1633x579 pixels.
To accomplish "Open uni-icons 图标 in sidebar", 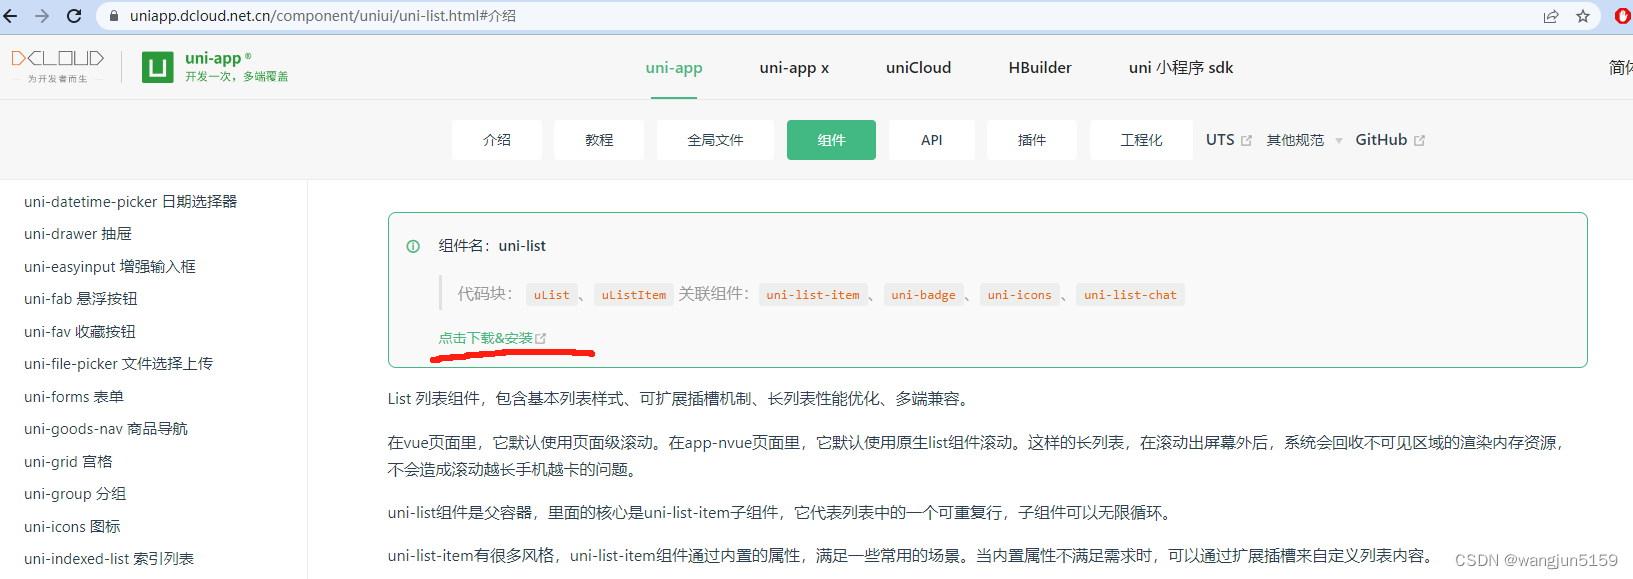I will (x=72, y=527).
